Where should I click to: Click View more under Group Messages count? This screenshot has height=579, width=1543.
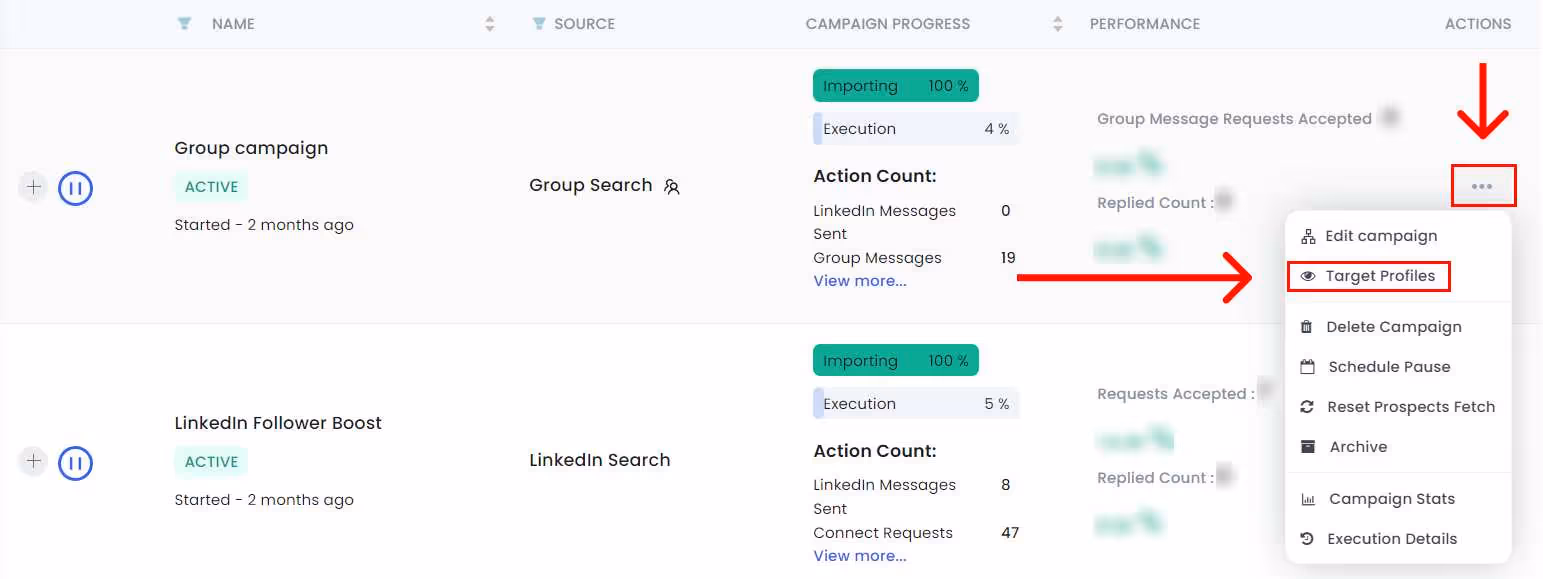click(x=859, y=281)
